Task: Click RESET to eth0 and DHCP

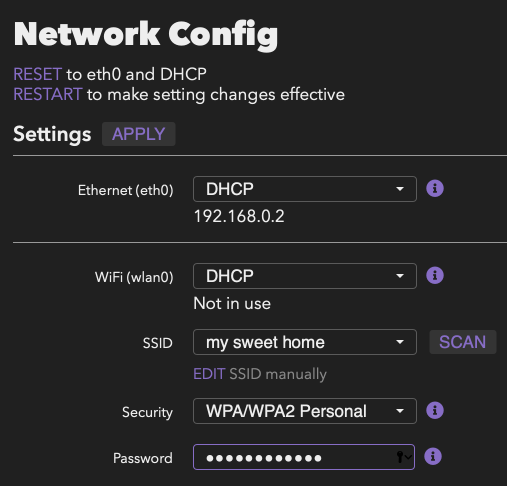Action: coord(37,74)
